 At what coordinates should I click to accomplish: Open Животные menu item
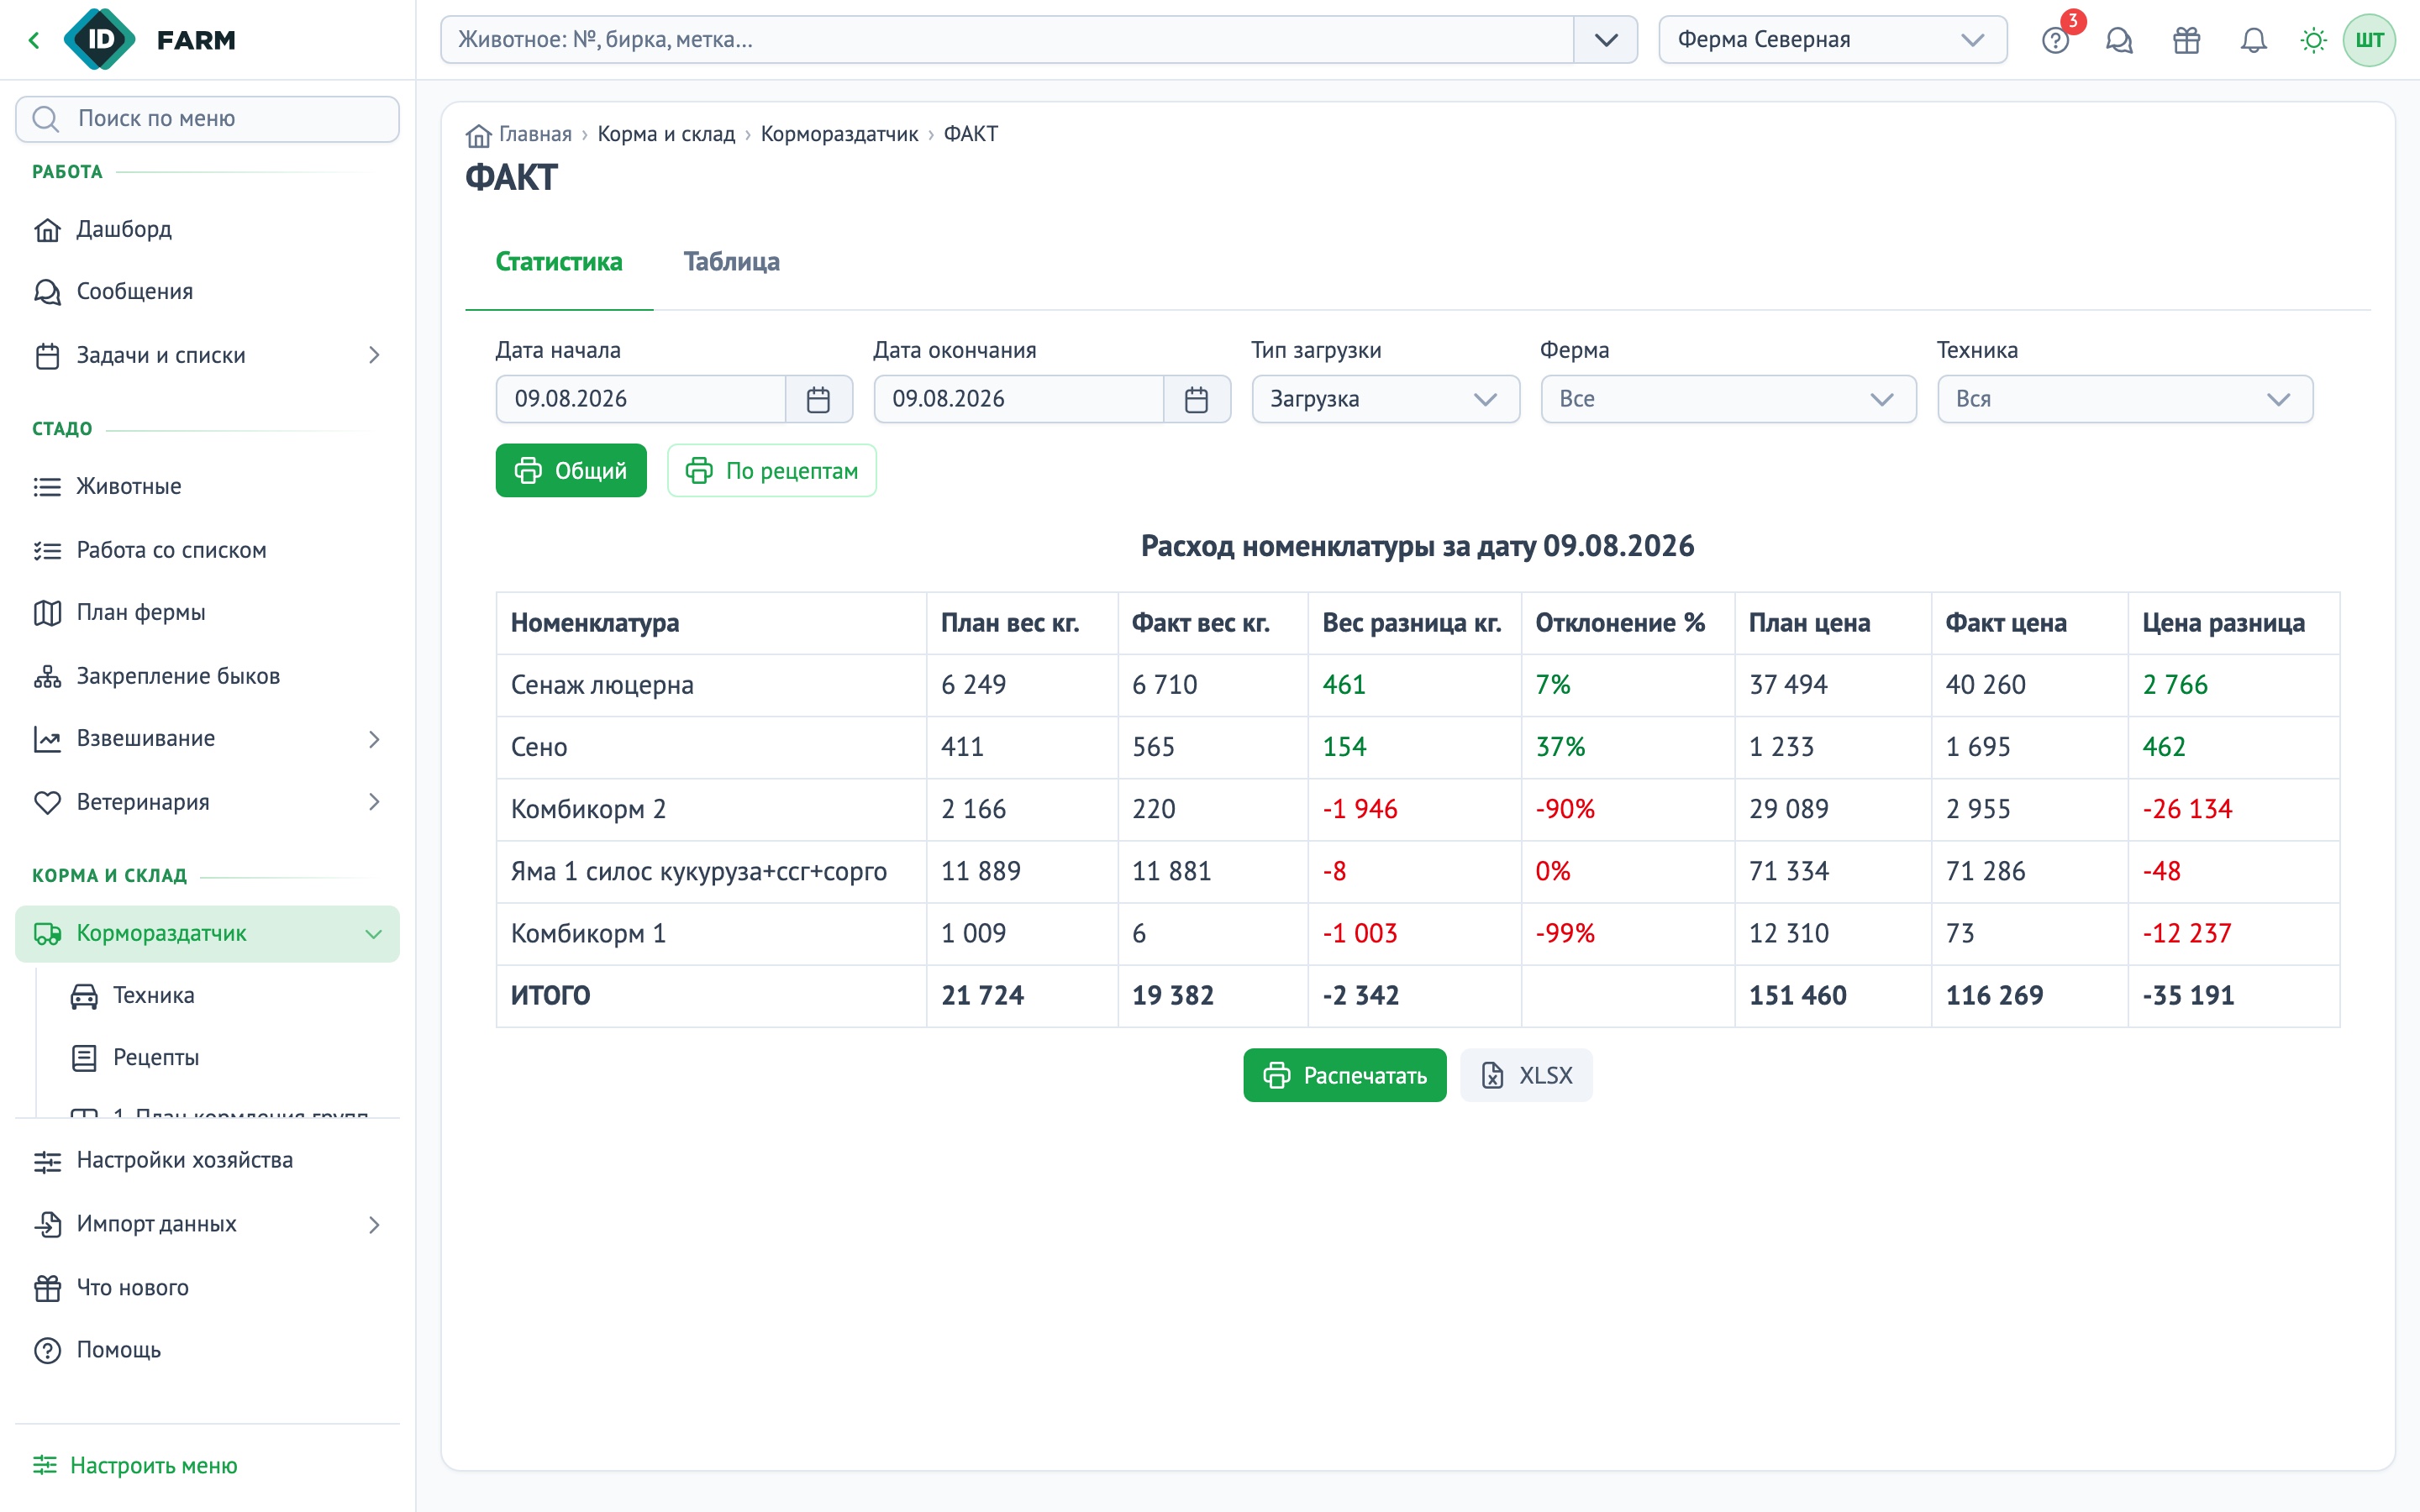[x=207, y=486]
